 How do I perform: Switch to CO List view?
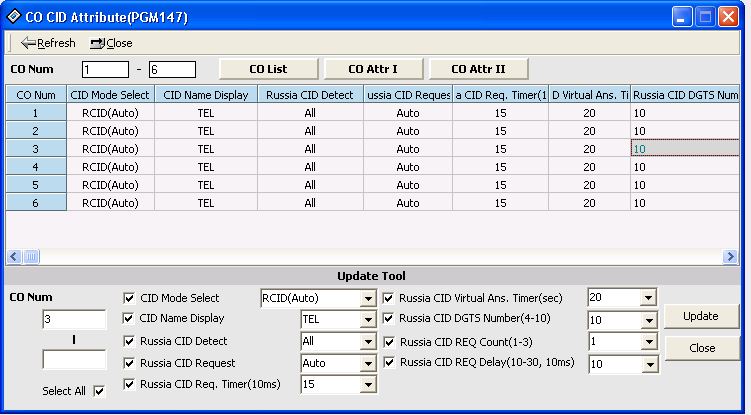(x=268, y=69)
